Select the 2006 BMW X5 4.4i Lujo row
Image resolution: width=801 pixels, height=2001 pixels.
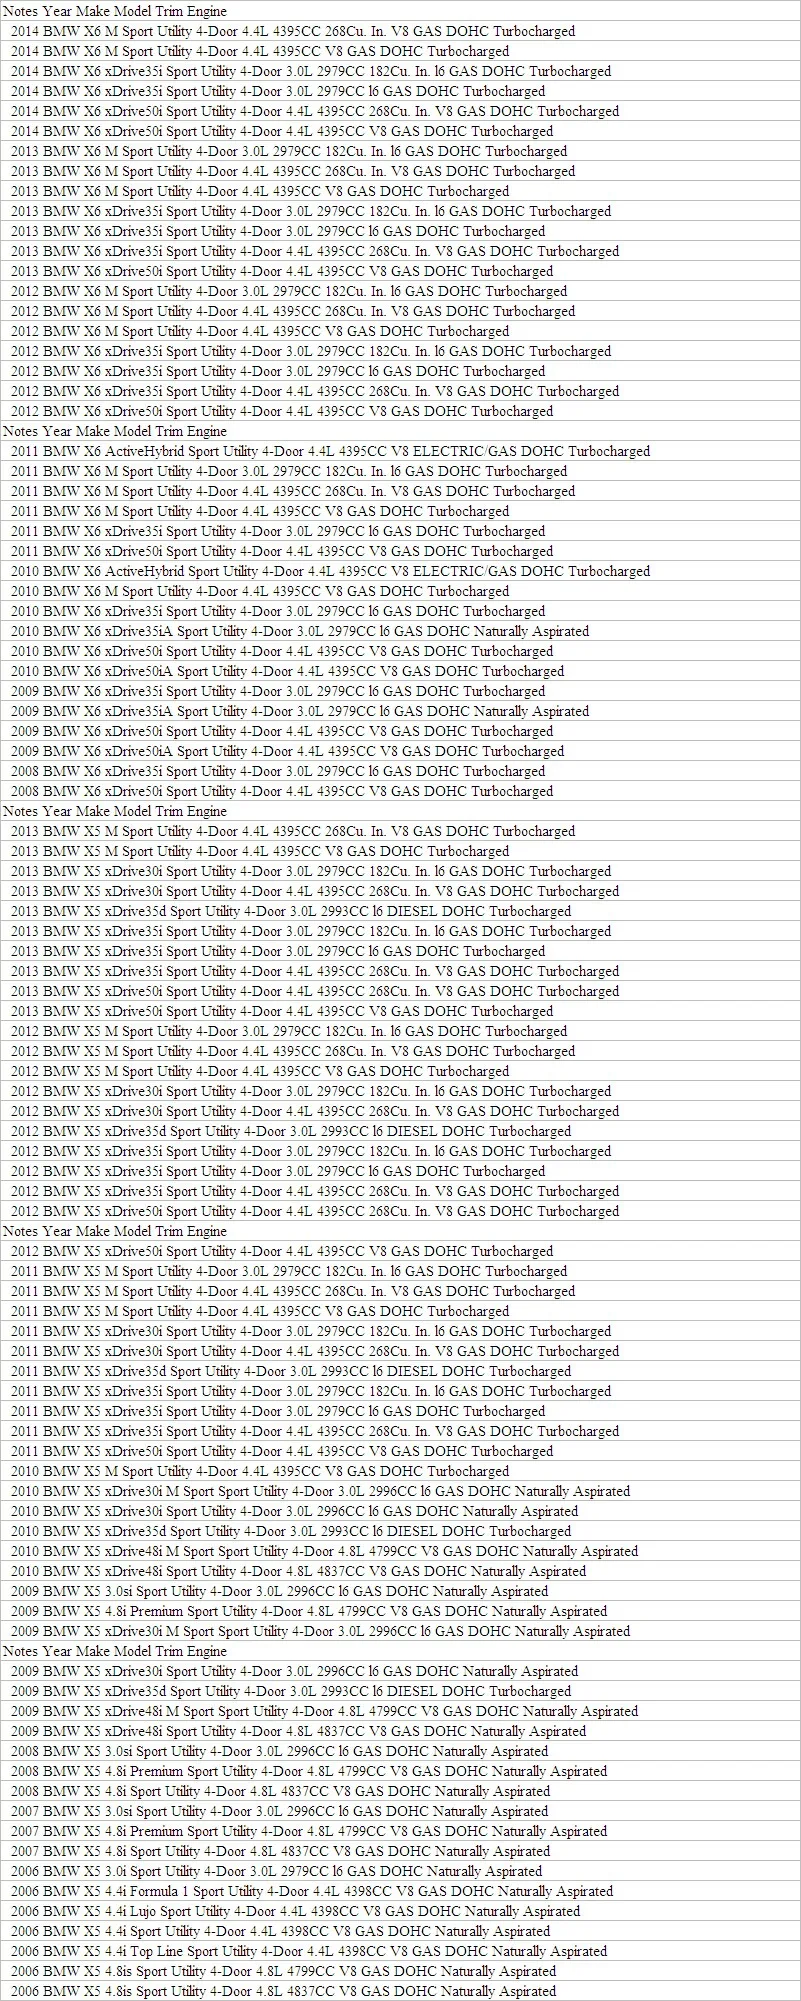coord(400,1911)
